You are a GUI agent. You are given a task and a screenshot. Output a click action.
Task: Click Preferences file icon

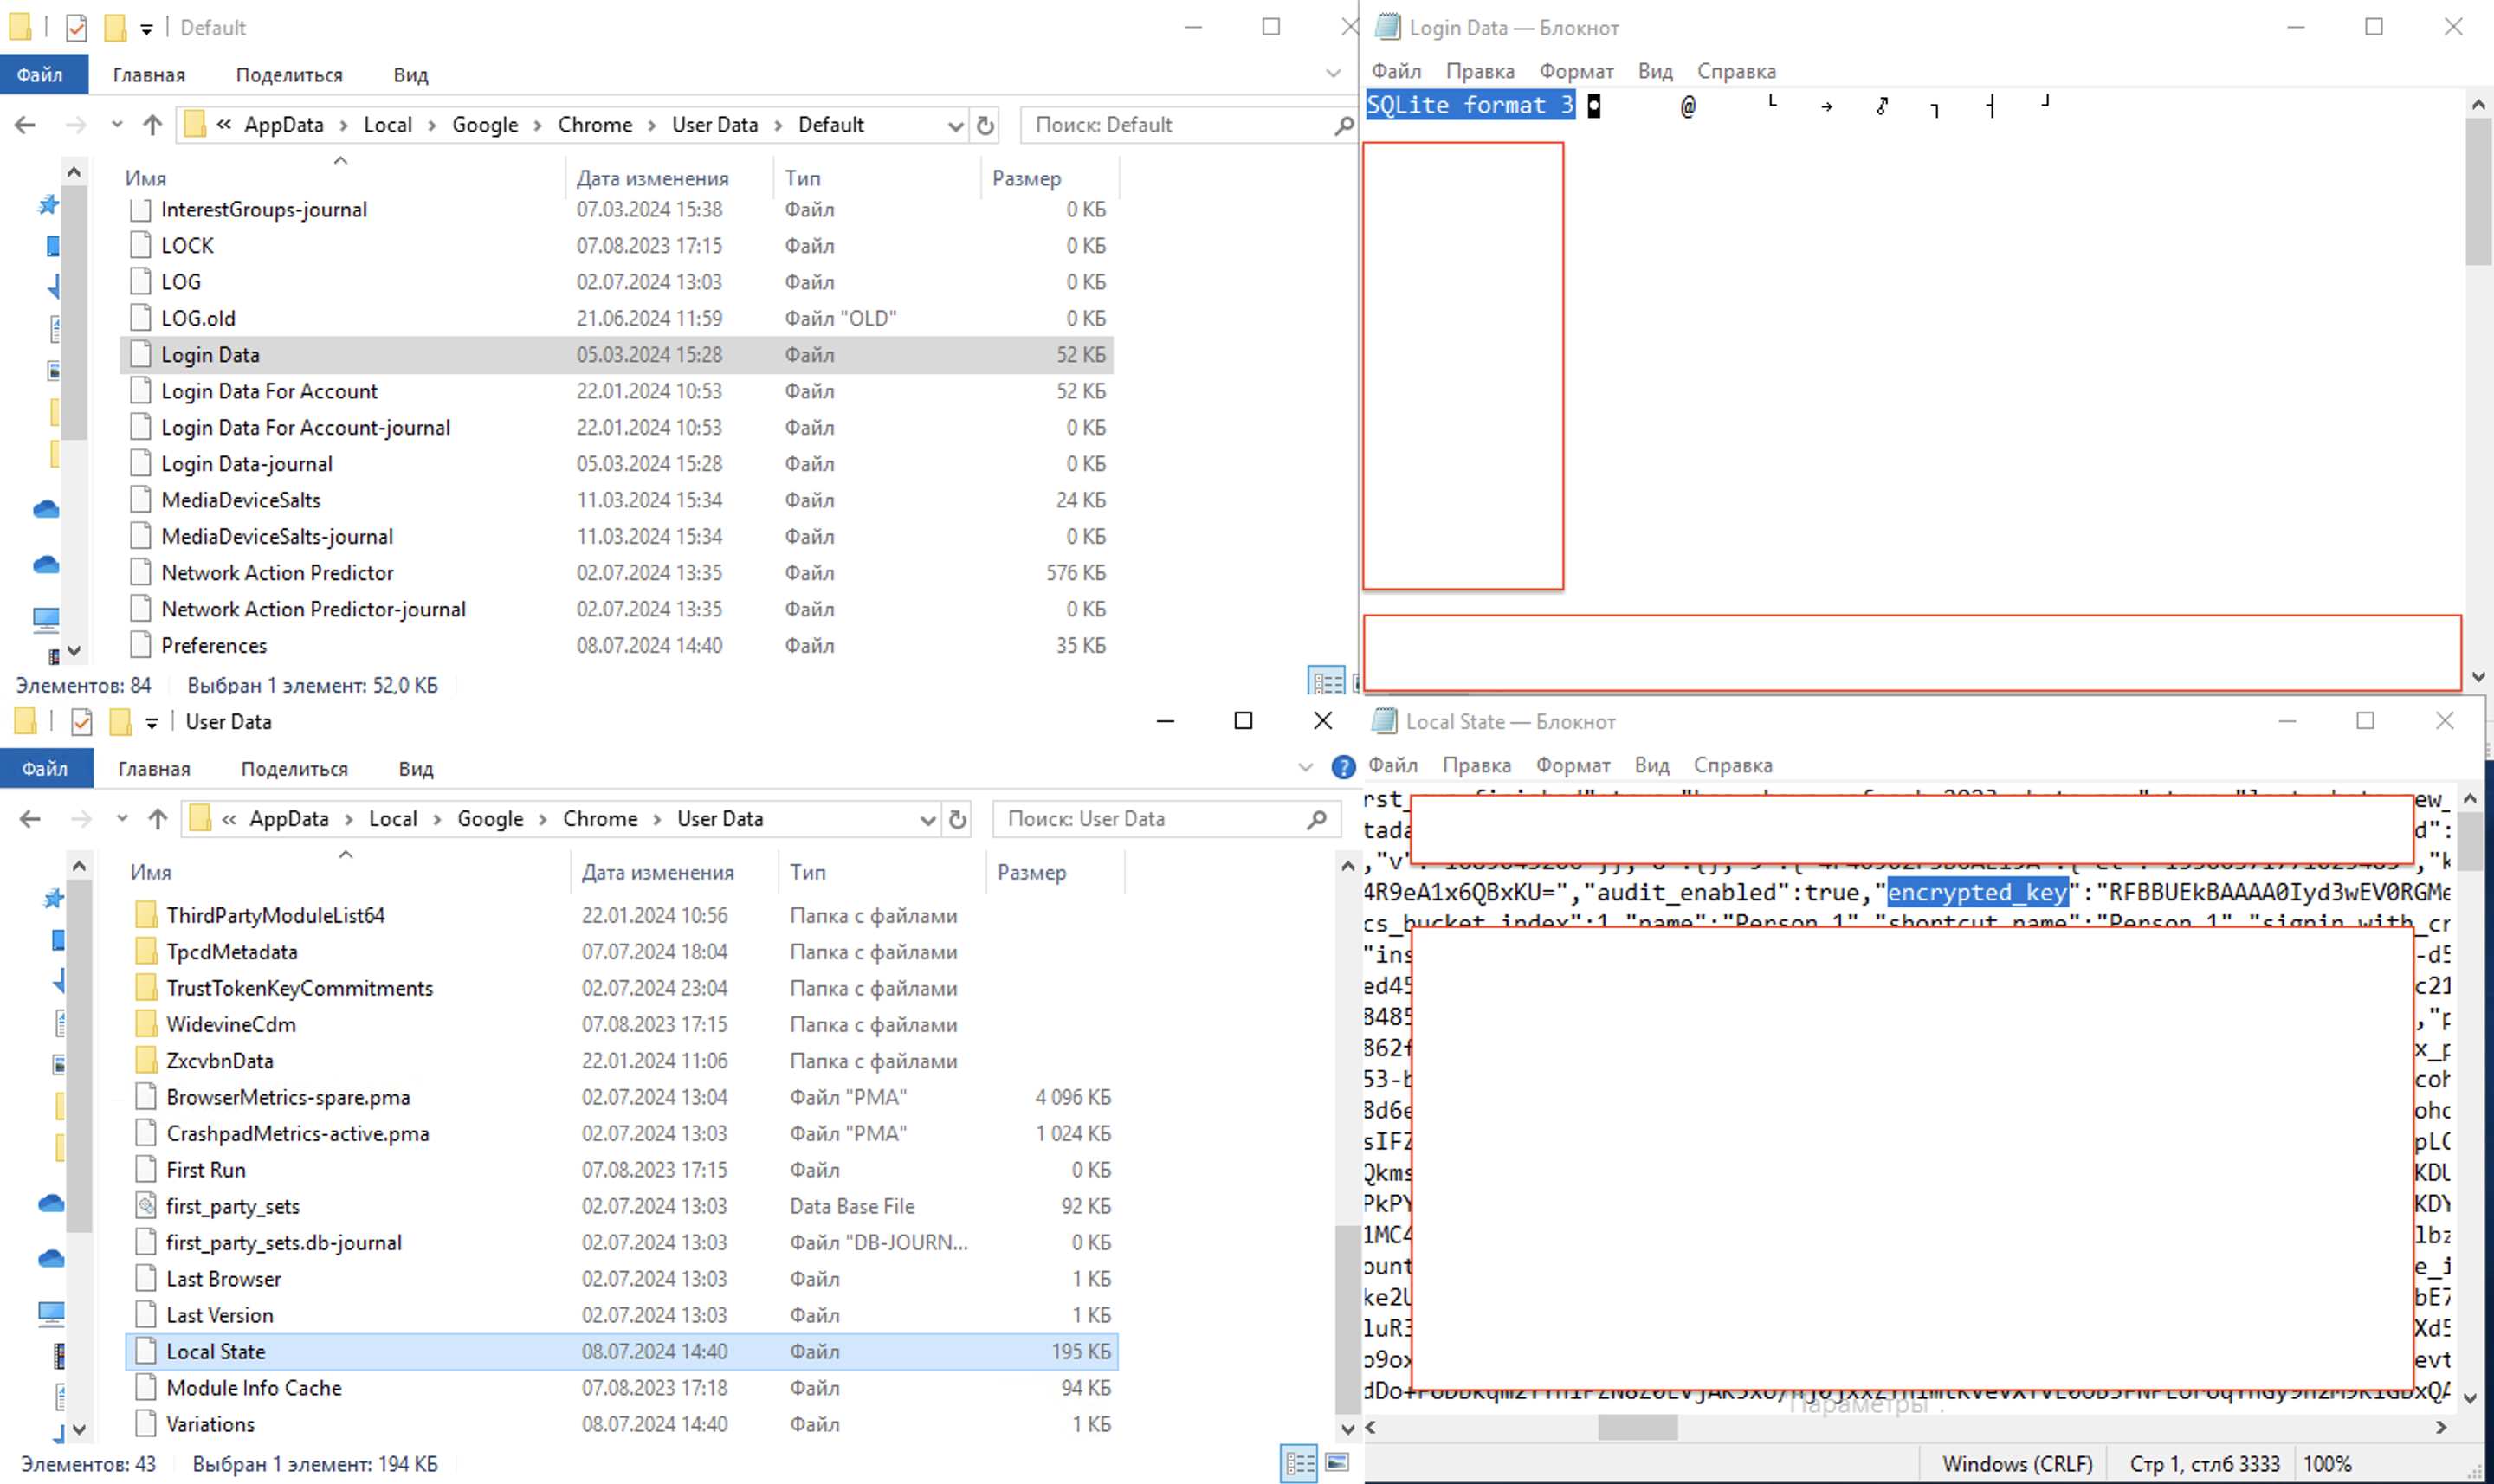tap(141, 645)
